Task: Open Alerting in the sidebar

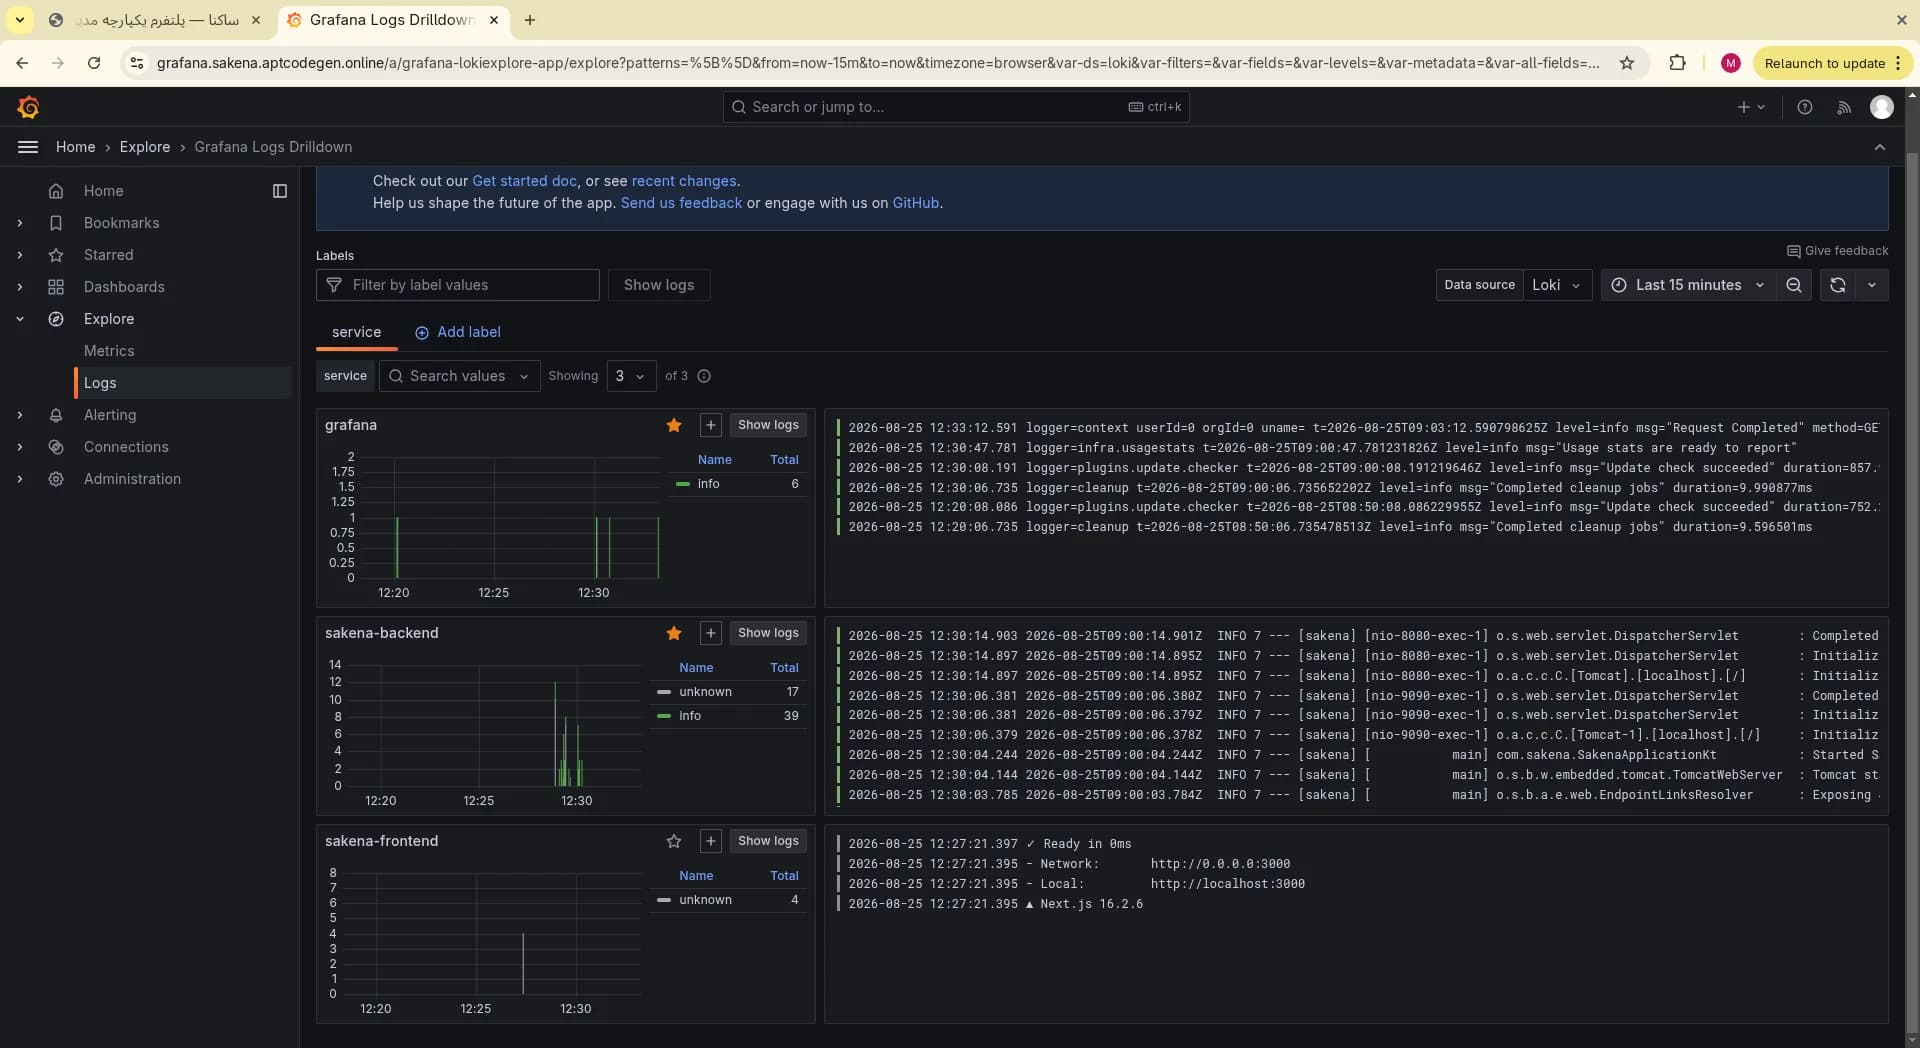Action: click(x=110, y=415)
